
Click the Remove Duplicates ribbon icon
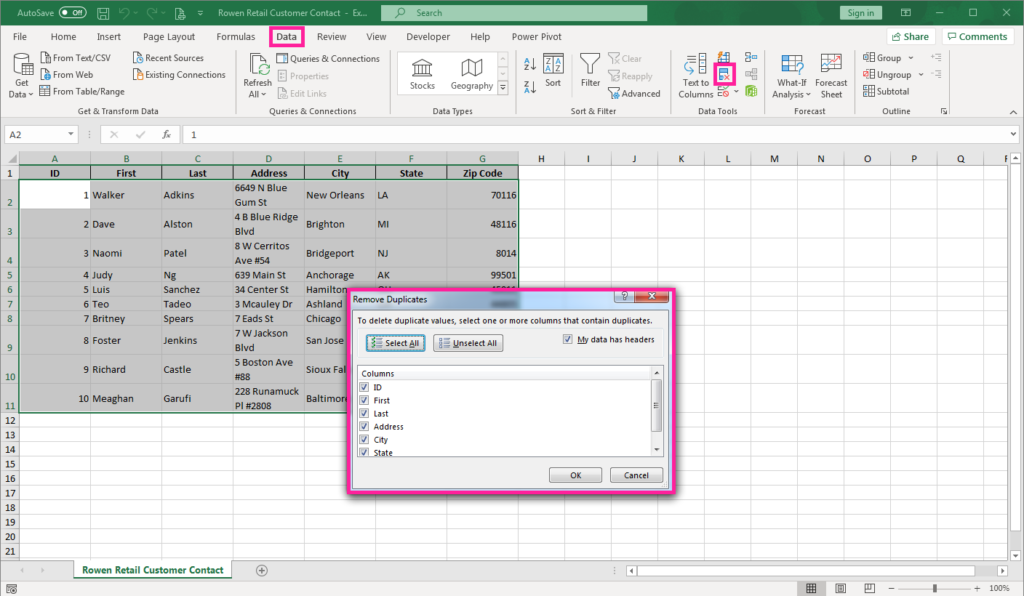tap(724, 74)
